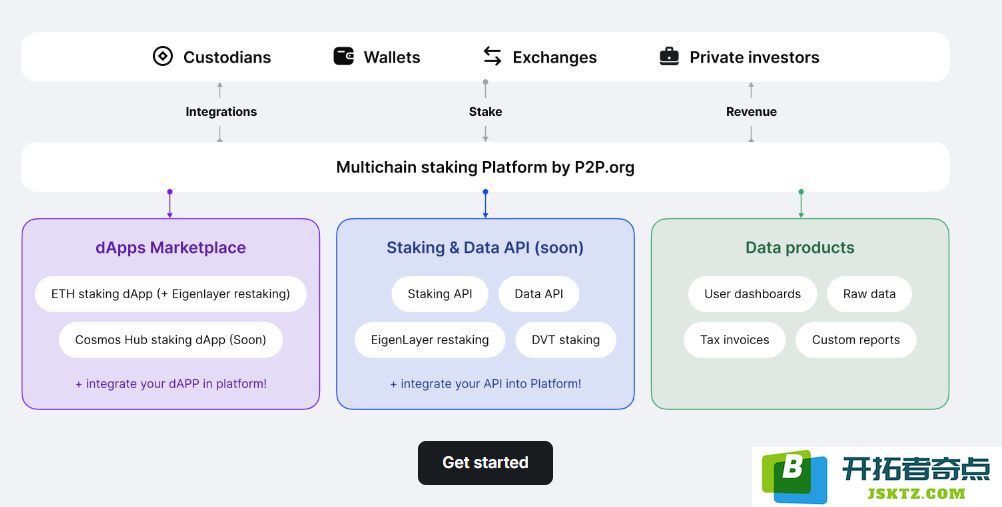Open the ETH staking dApp pill
The height and width of the screenshot is (507, 1002).
171,294
